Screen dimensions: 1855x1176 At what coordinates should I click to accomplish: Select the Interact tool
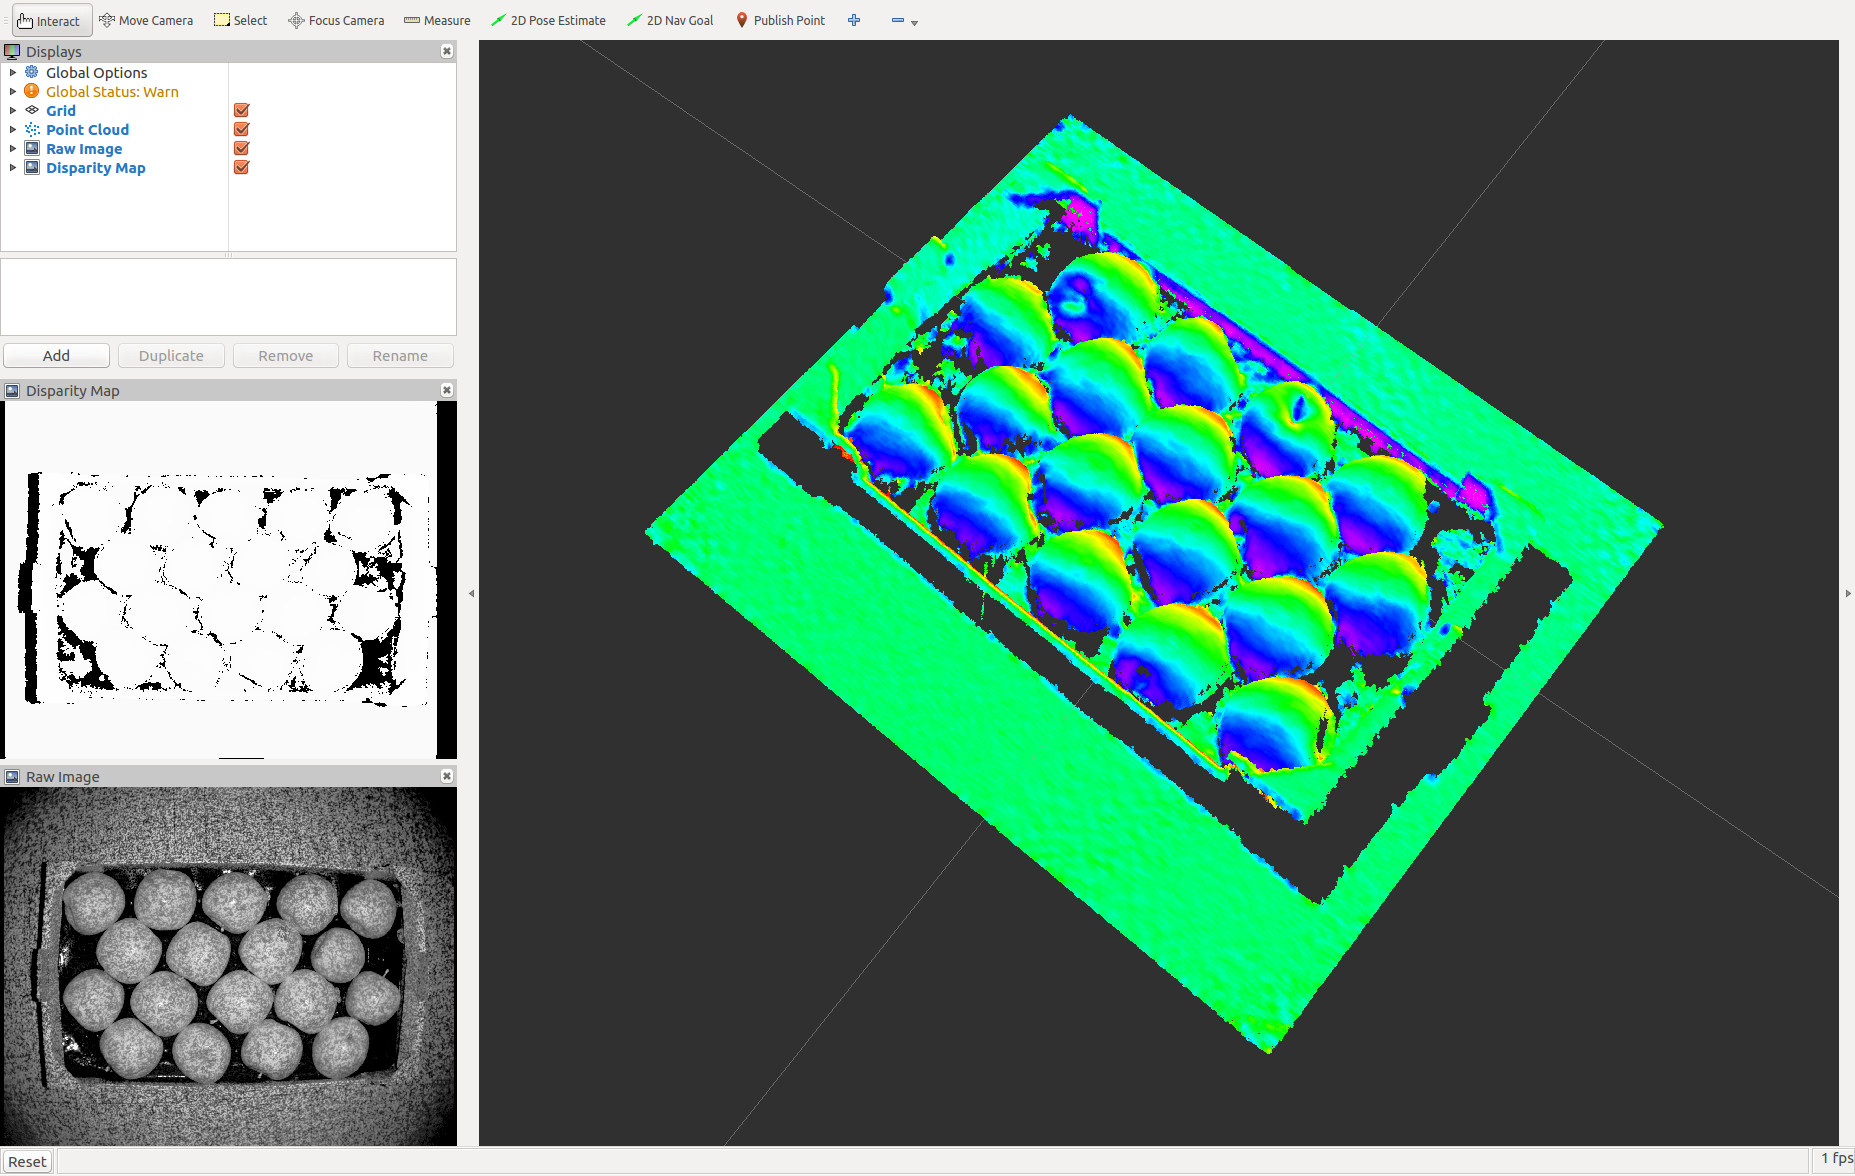(x=50, y=20)
